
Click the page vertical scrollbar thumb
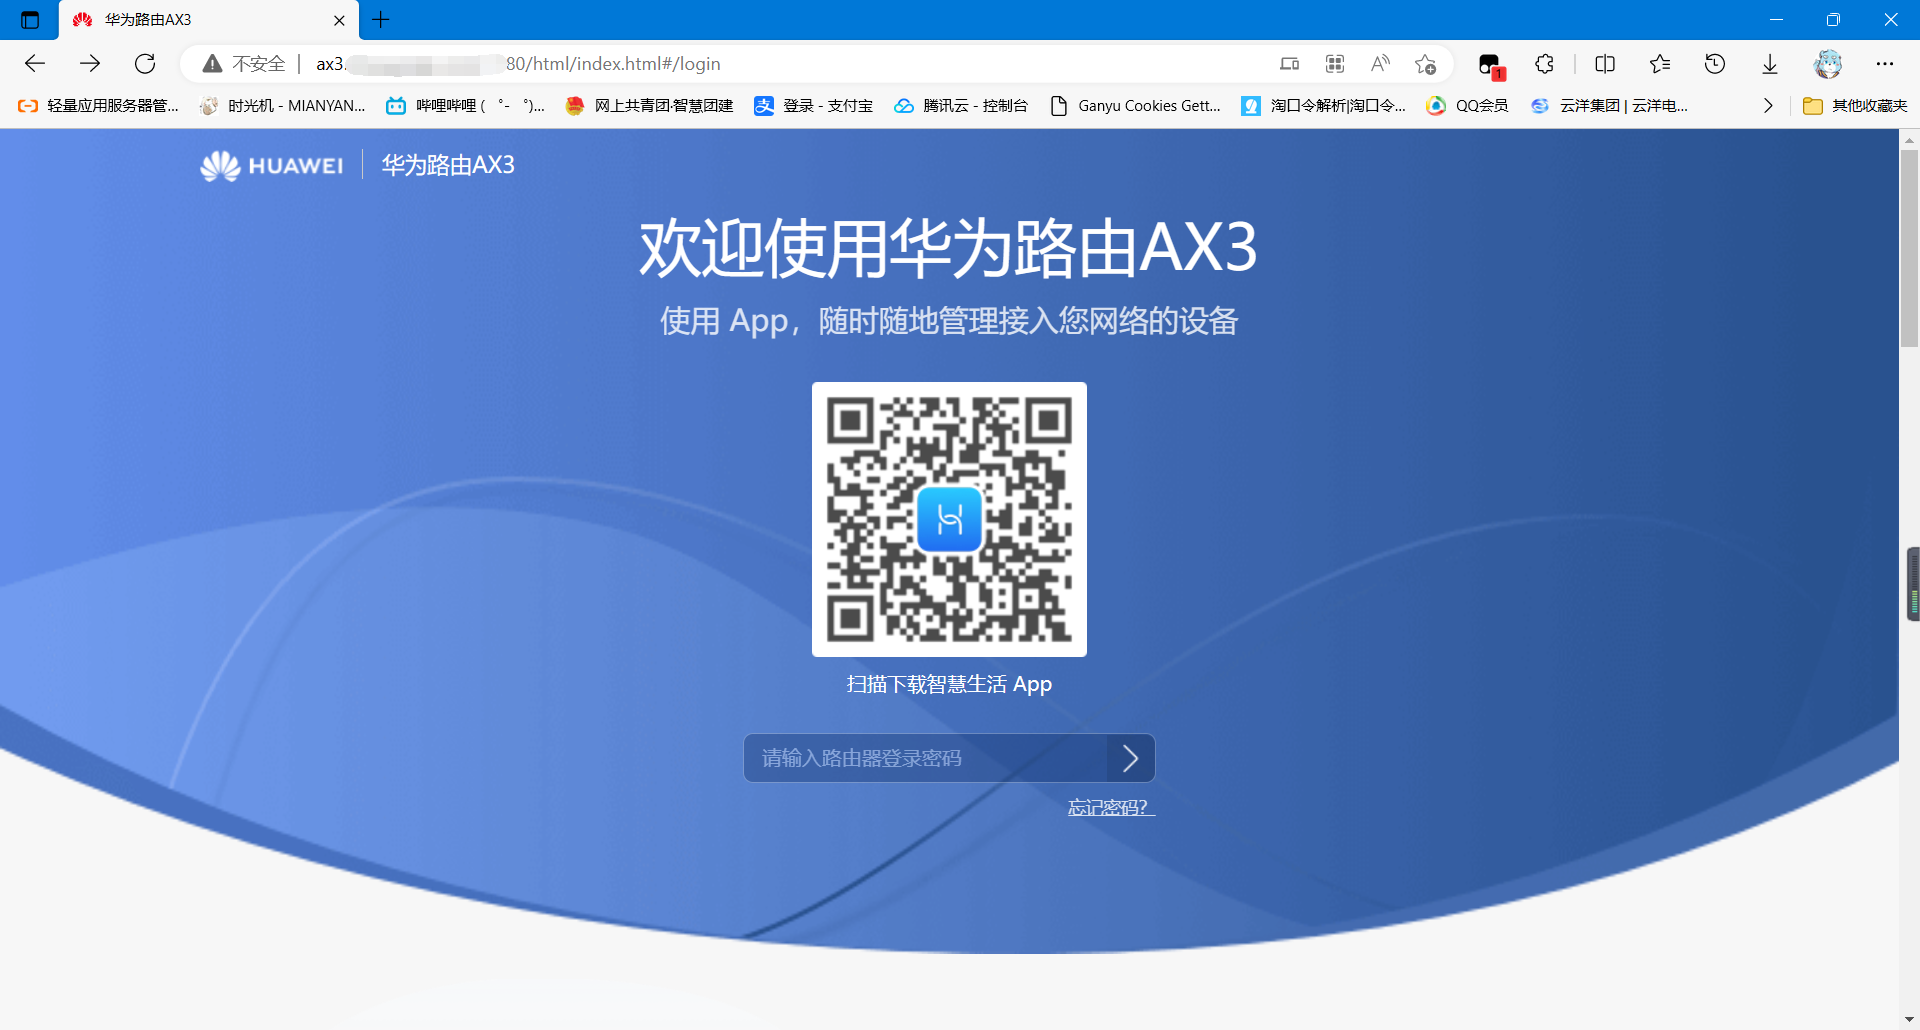[1909, 250]
